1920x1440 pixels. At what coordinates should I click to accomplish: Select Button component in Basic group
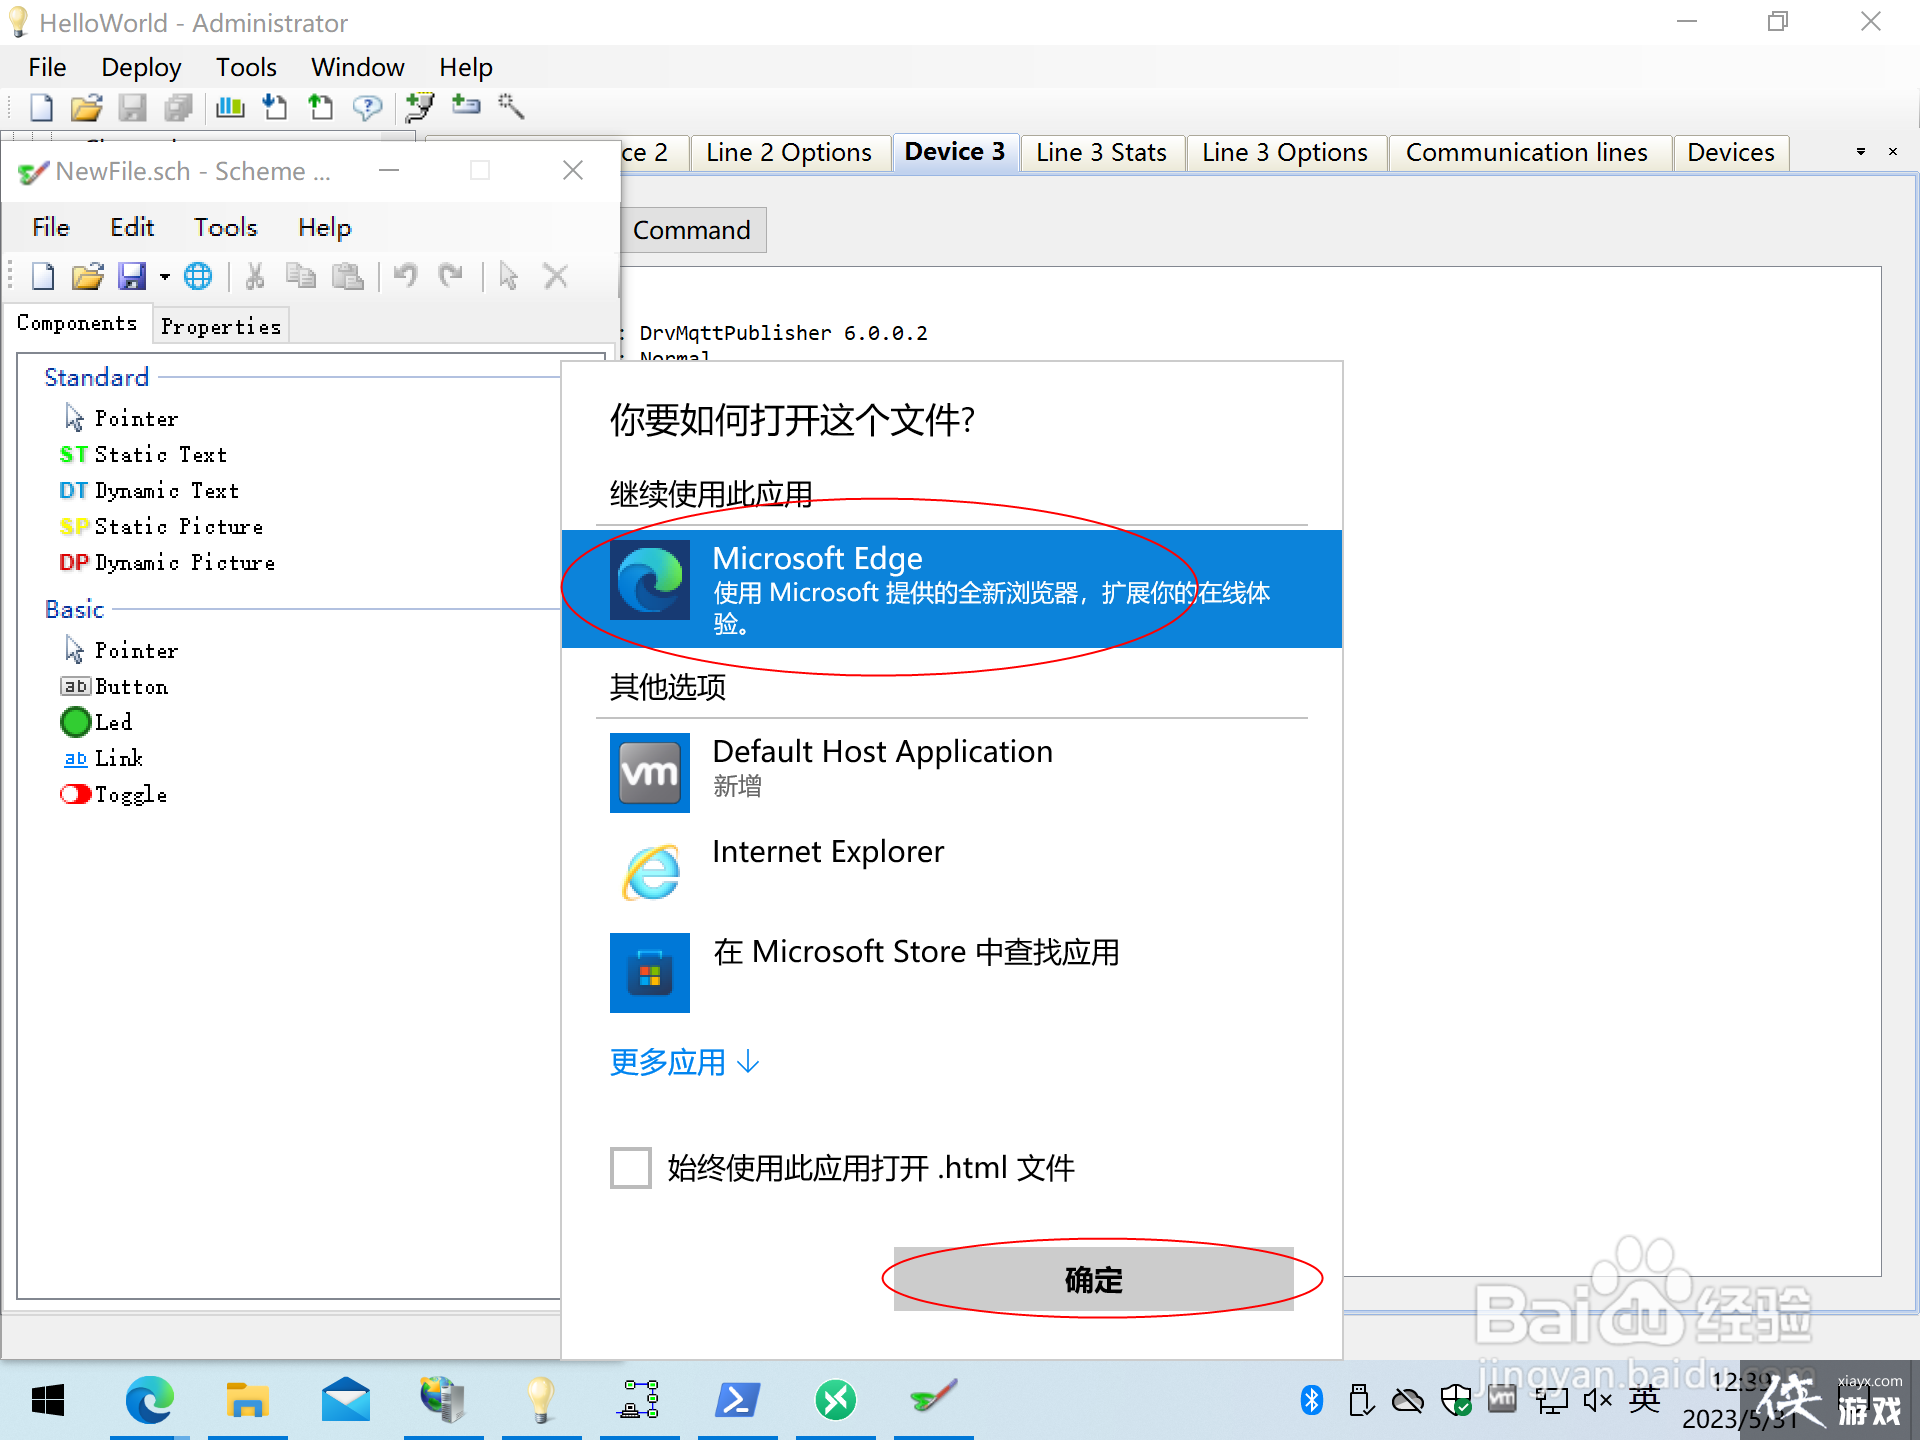click(115, 686)
